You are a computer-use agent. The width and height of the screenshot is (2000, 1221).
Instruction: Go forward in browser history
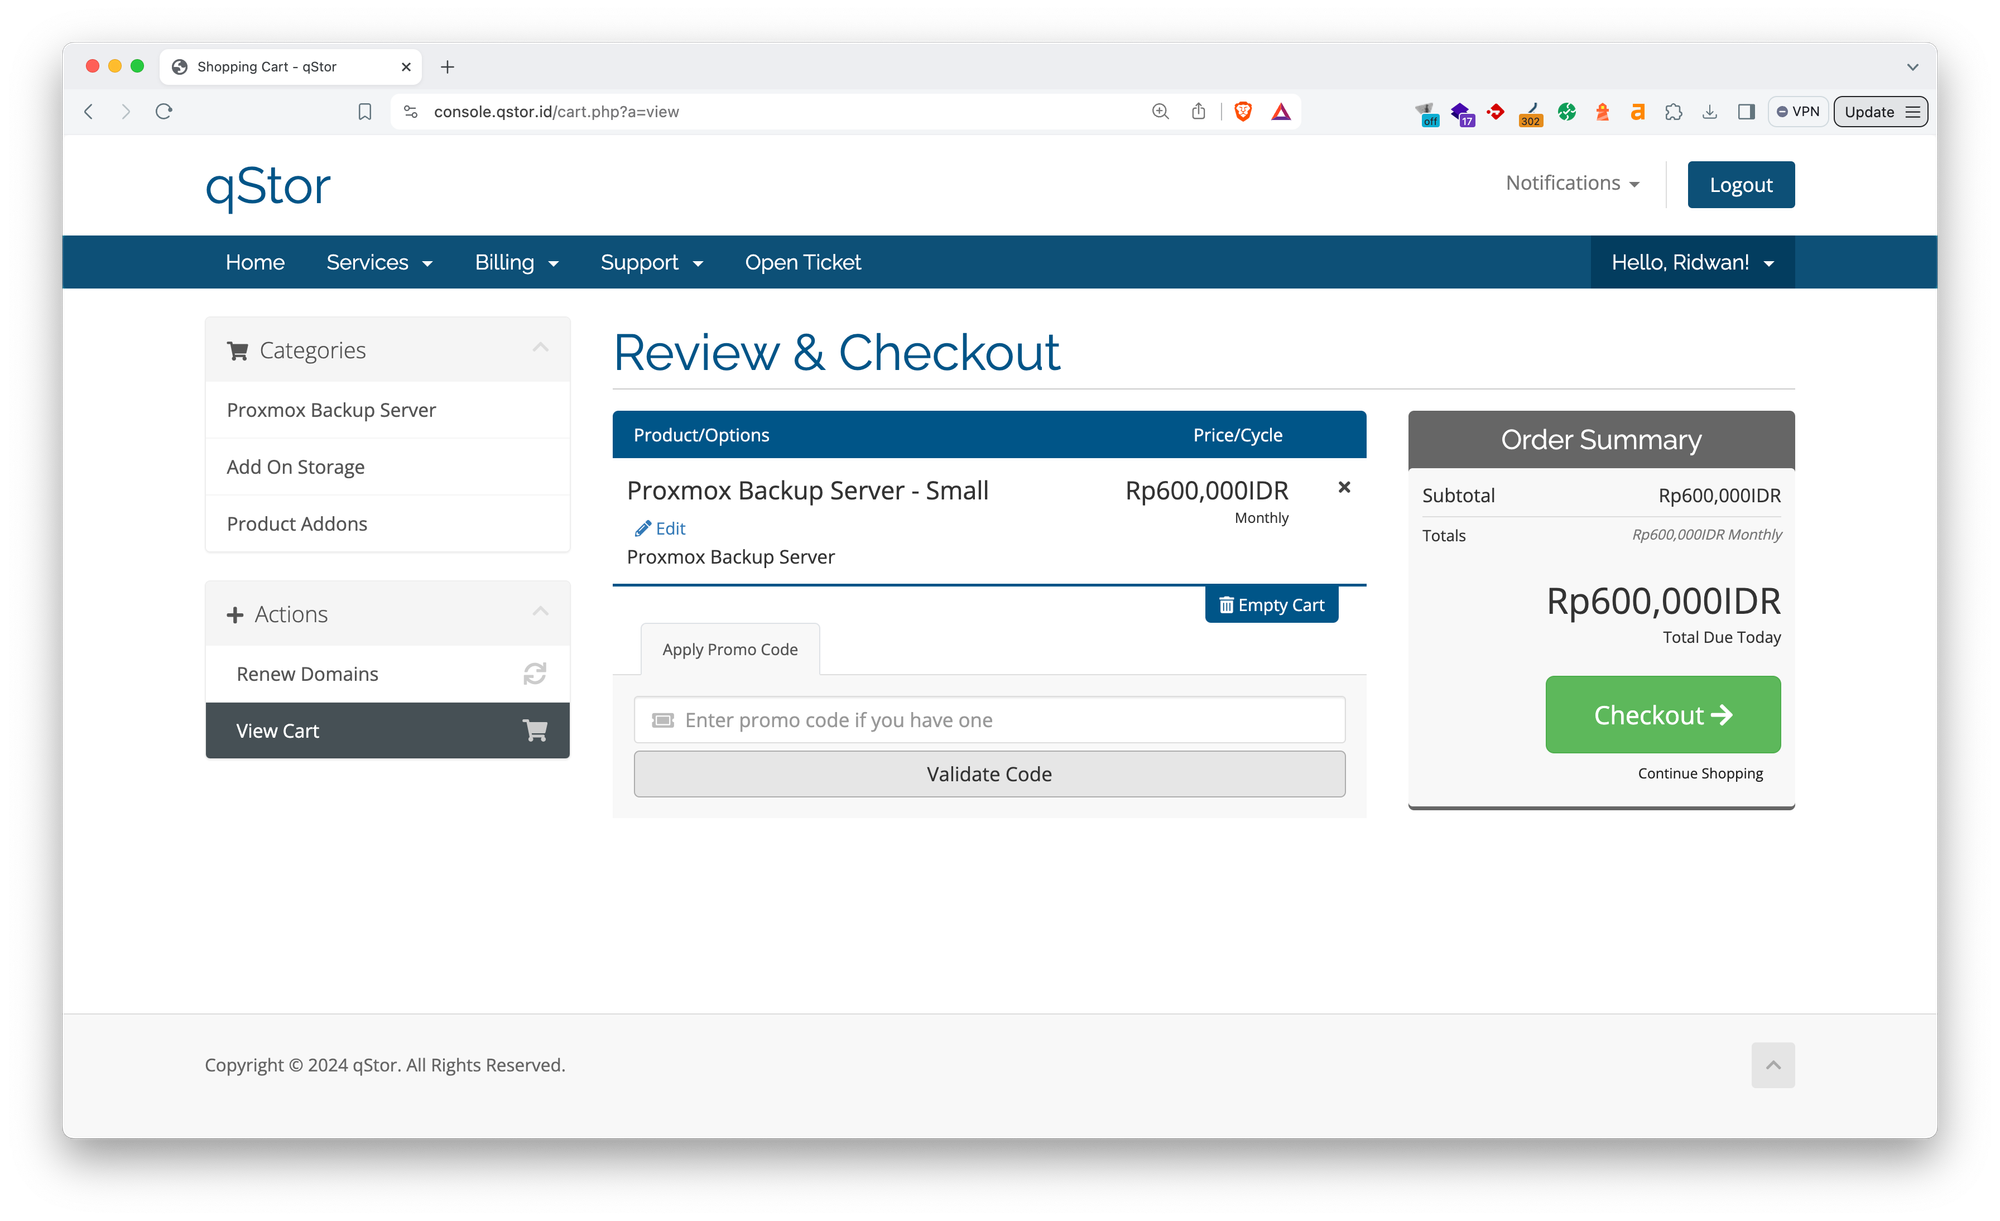(126, 111)
